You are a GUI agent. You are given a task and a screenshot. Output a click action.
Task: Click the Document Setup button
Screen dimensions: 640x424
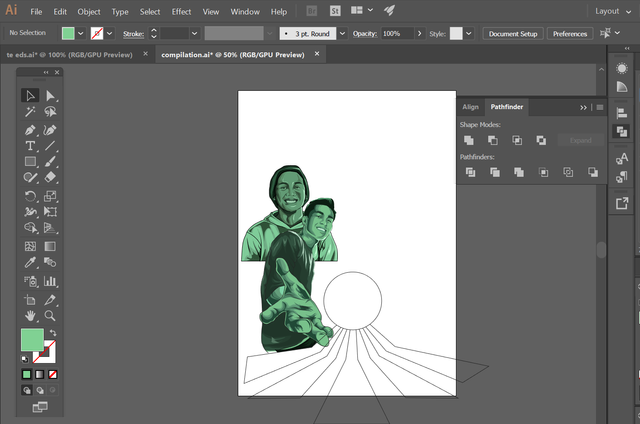click(x=513, y=33)
